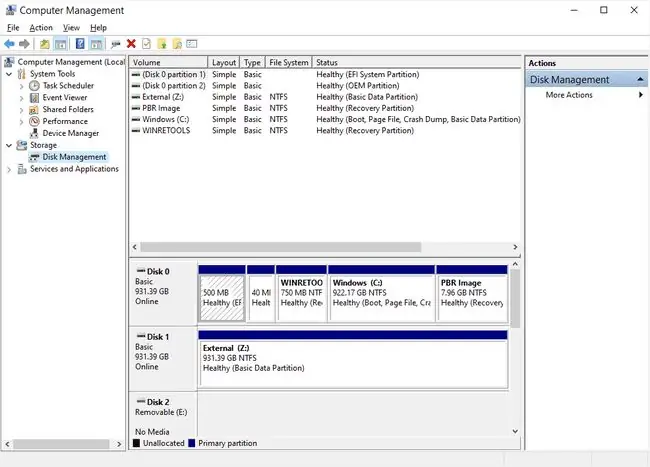The width and height of the screenshot is (650, 467).
Task: Select the External (Z:) volume row
Action: (325, 97)
